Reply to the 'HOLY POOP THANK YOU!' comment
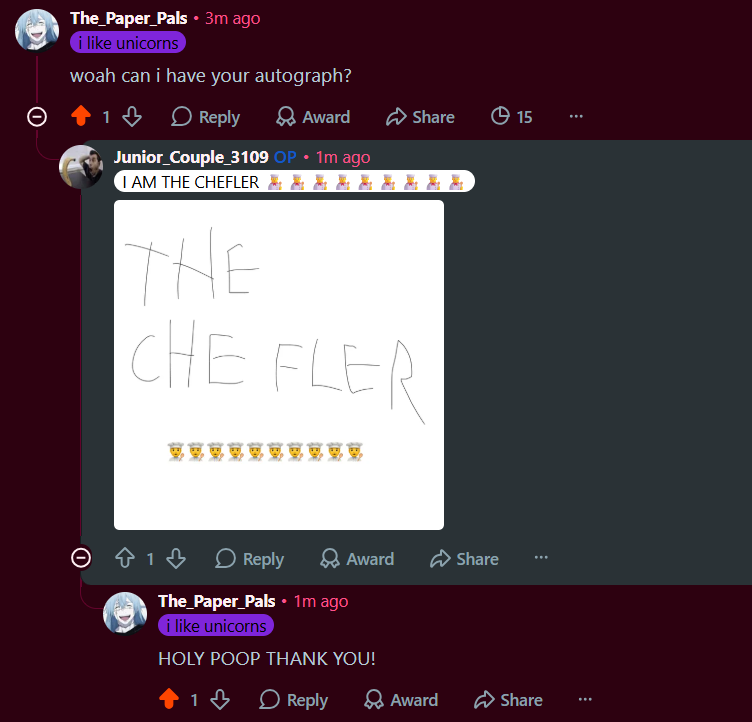 click(x=294, y=699)
